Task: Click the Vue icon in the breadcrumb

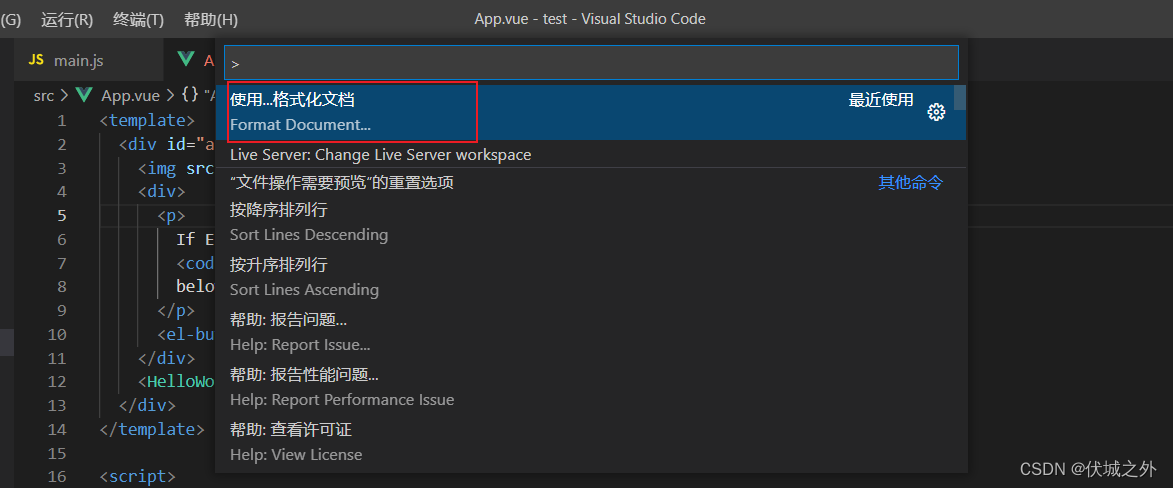Action: (84, 96)
